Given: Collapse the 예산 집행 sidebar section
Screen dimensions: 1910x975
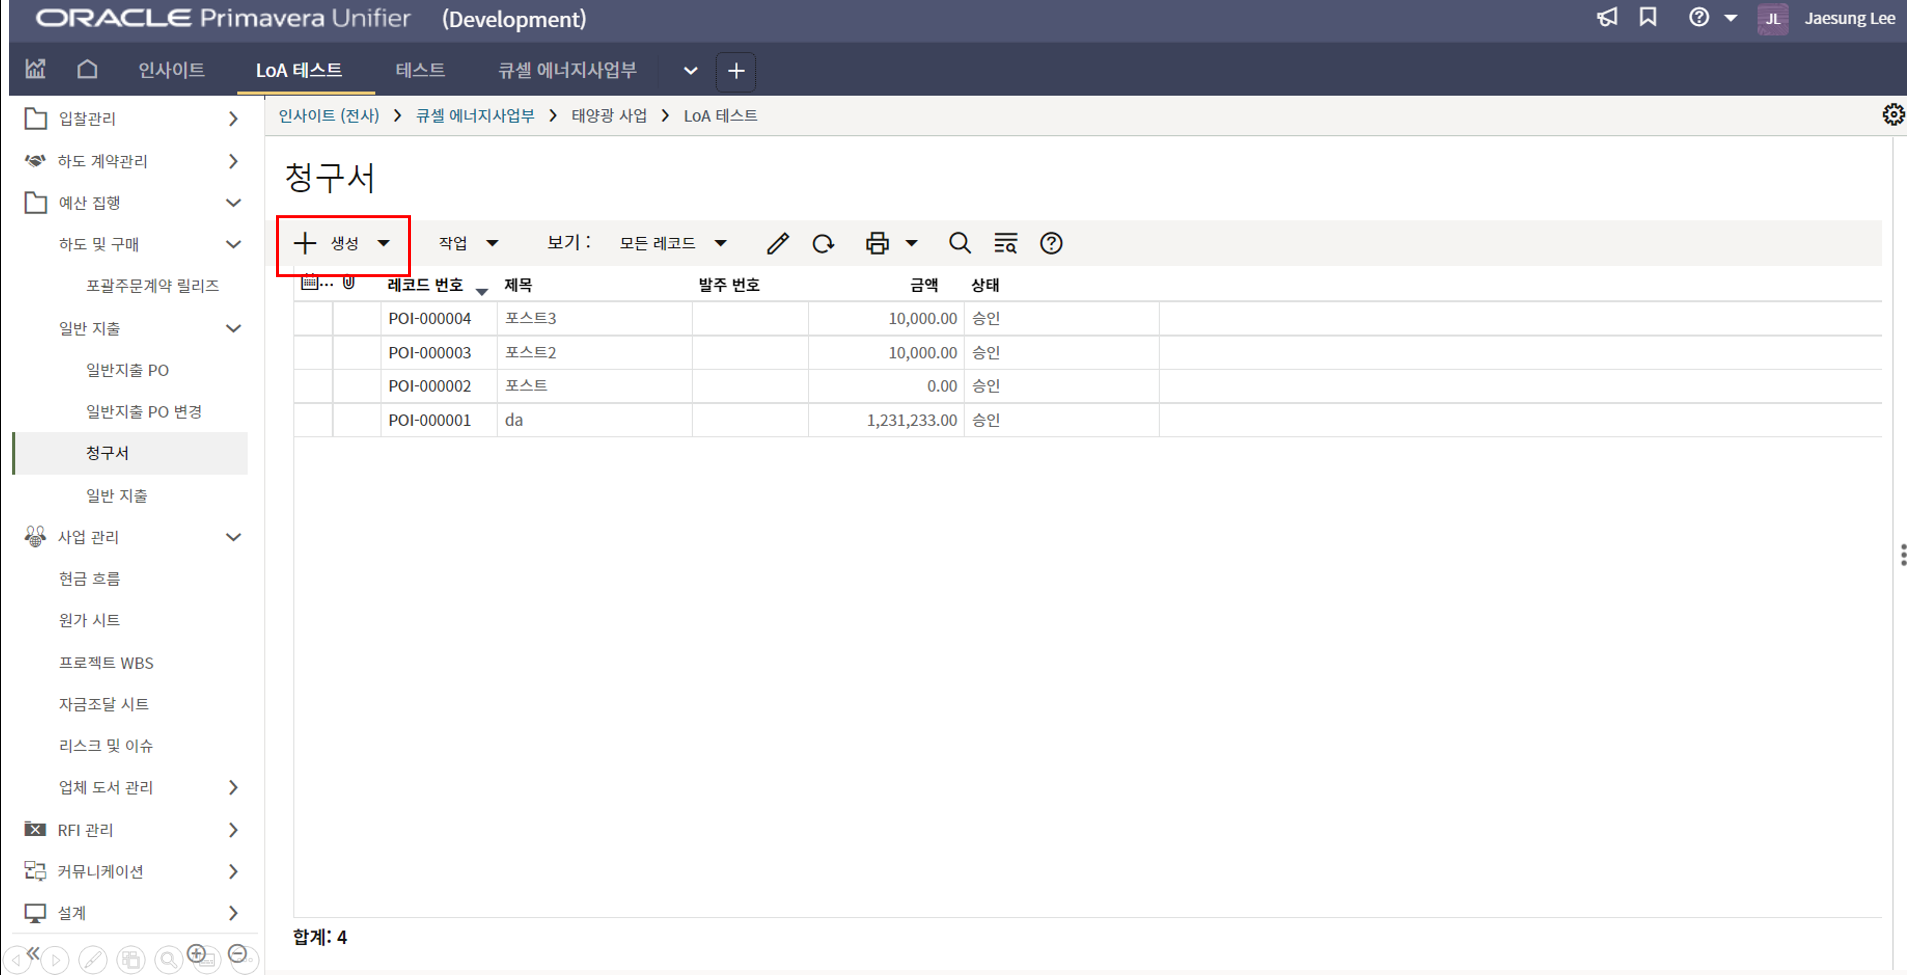Looking at the screenshot, I should 233,203.
